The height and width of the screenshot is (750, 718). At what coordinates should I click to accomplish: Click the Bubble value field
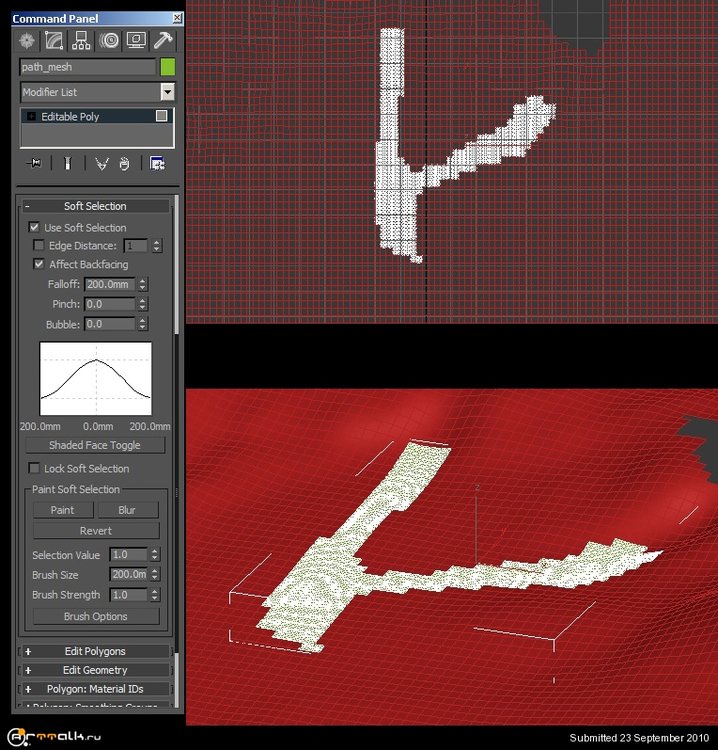(110, 324)
